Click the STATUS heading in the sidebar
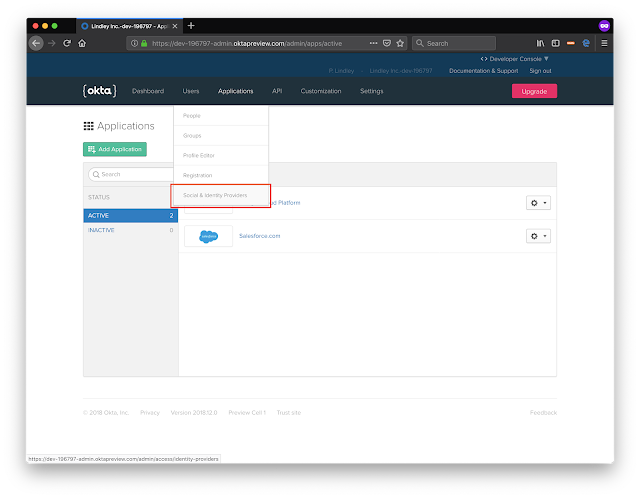 click(x=99, y=197)
